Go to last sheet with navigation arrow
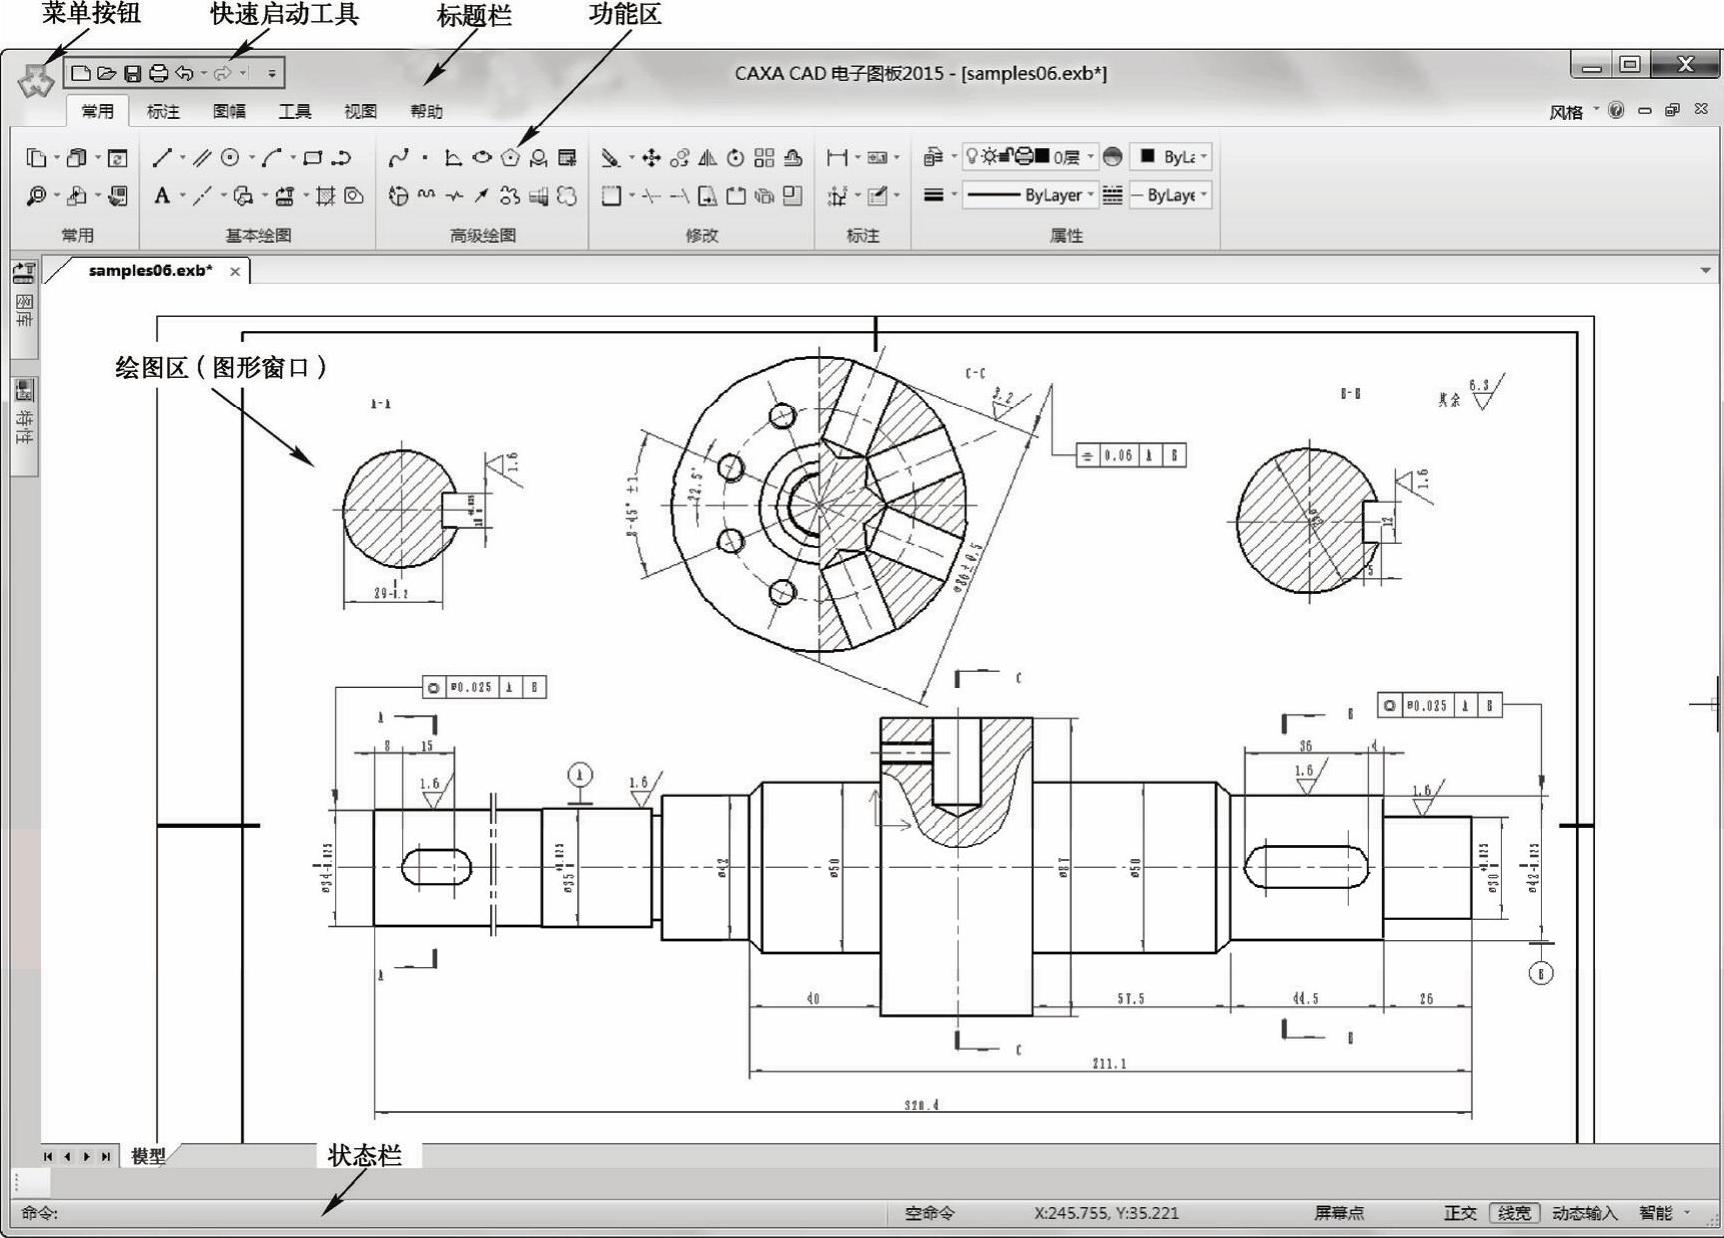1724x1238 pixels. click(105, 1157)
